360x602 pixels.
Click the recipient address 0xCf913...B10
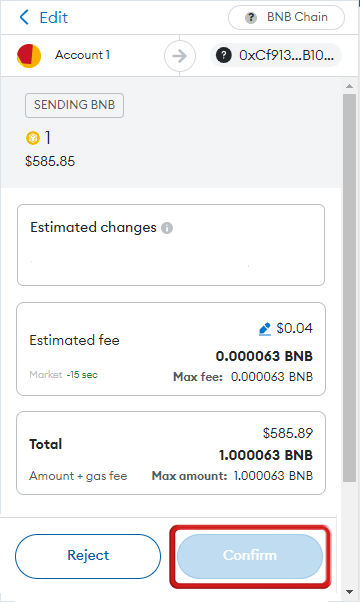286,55
